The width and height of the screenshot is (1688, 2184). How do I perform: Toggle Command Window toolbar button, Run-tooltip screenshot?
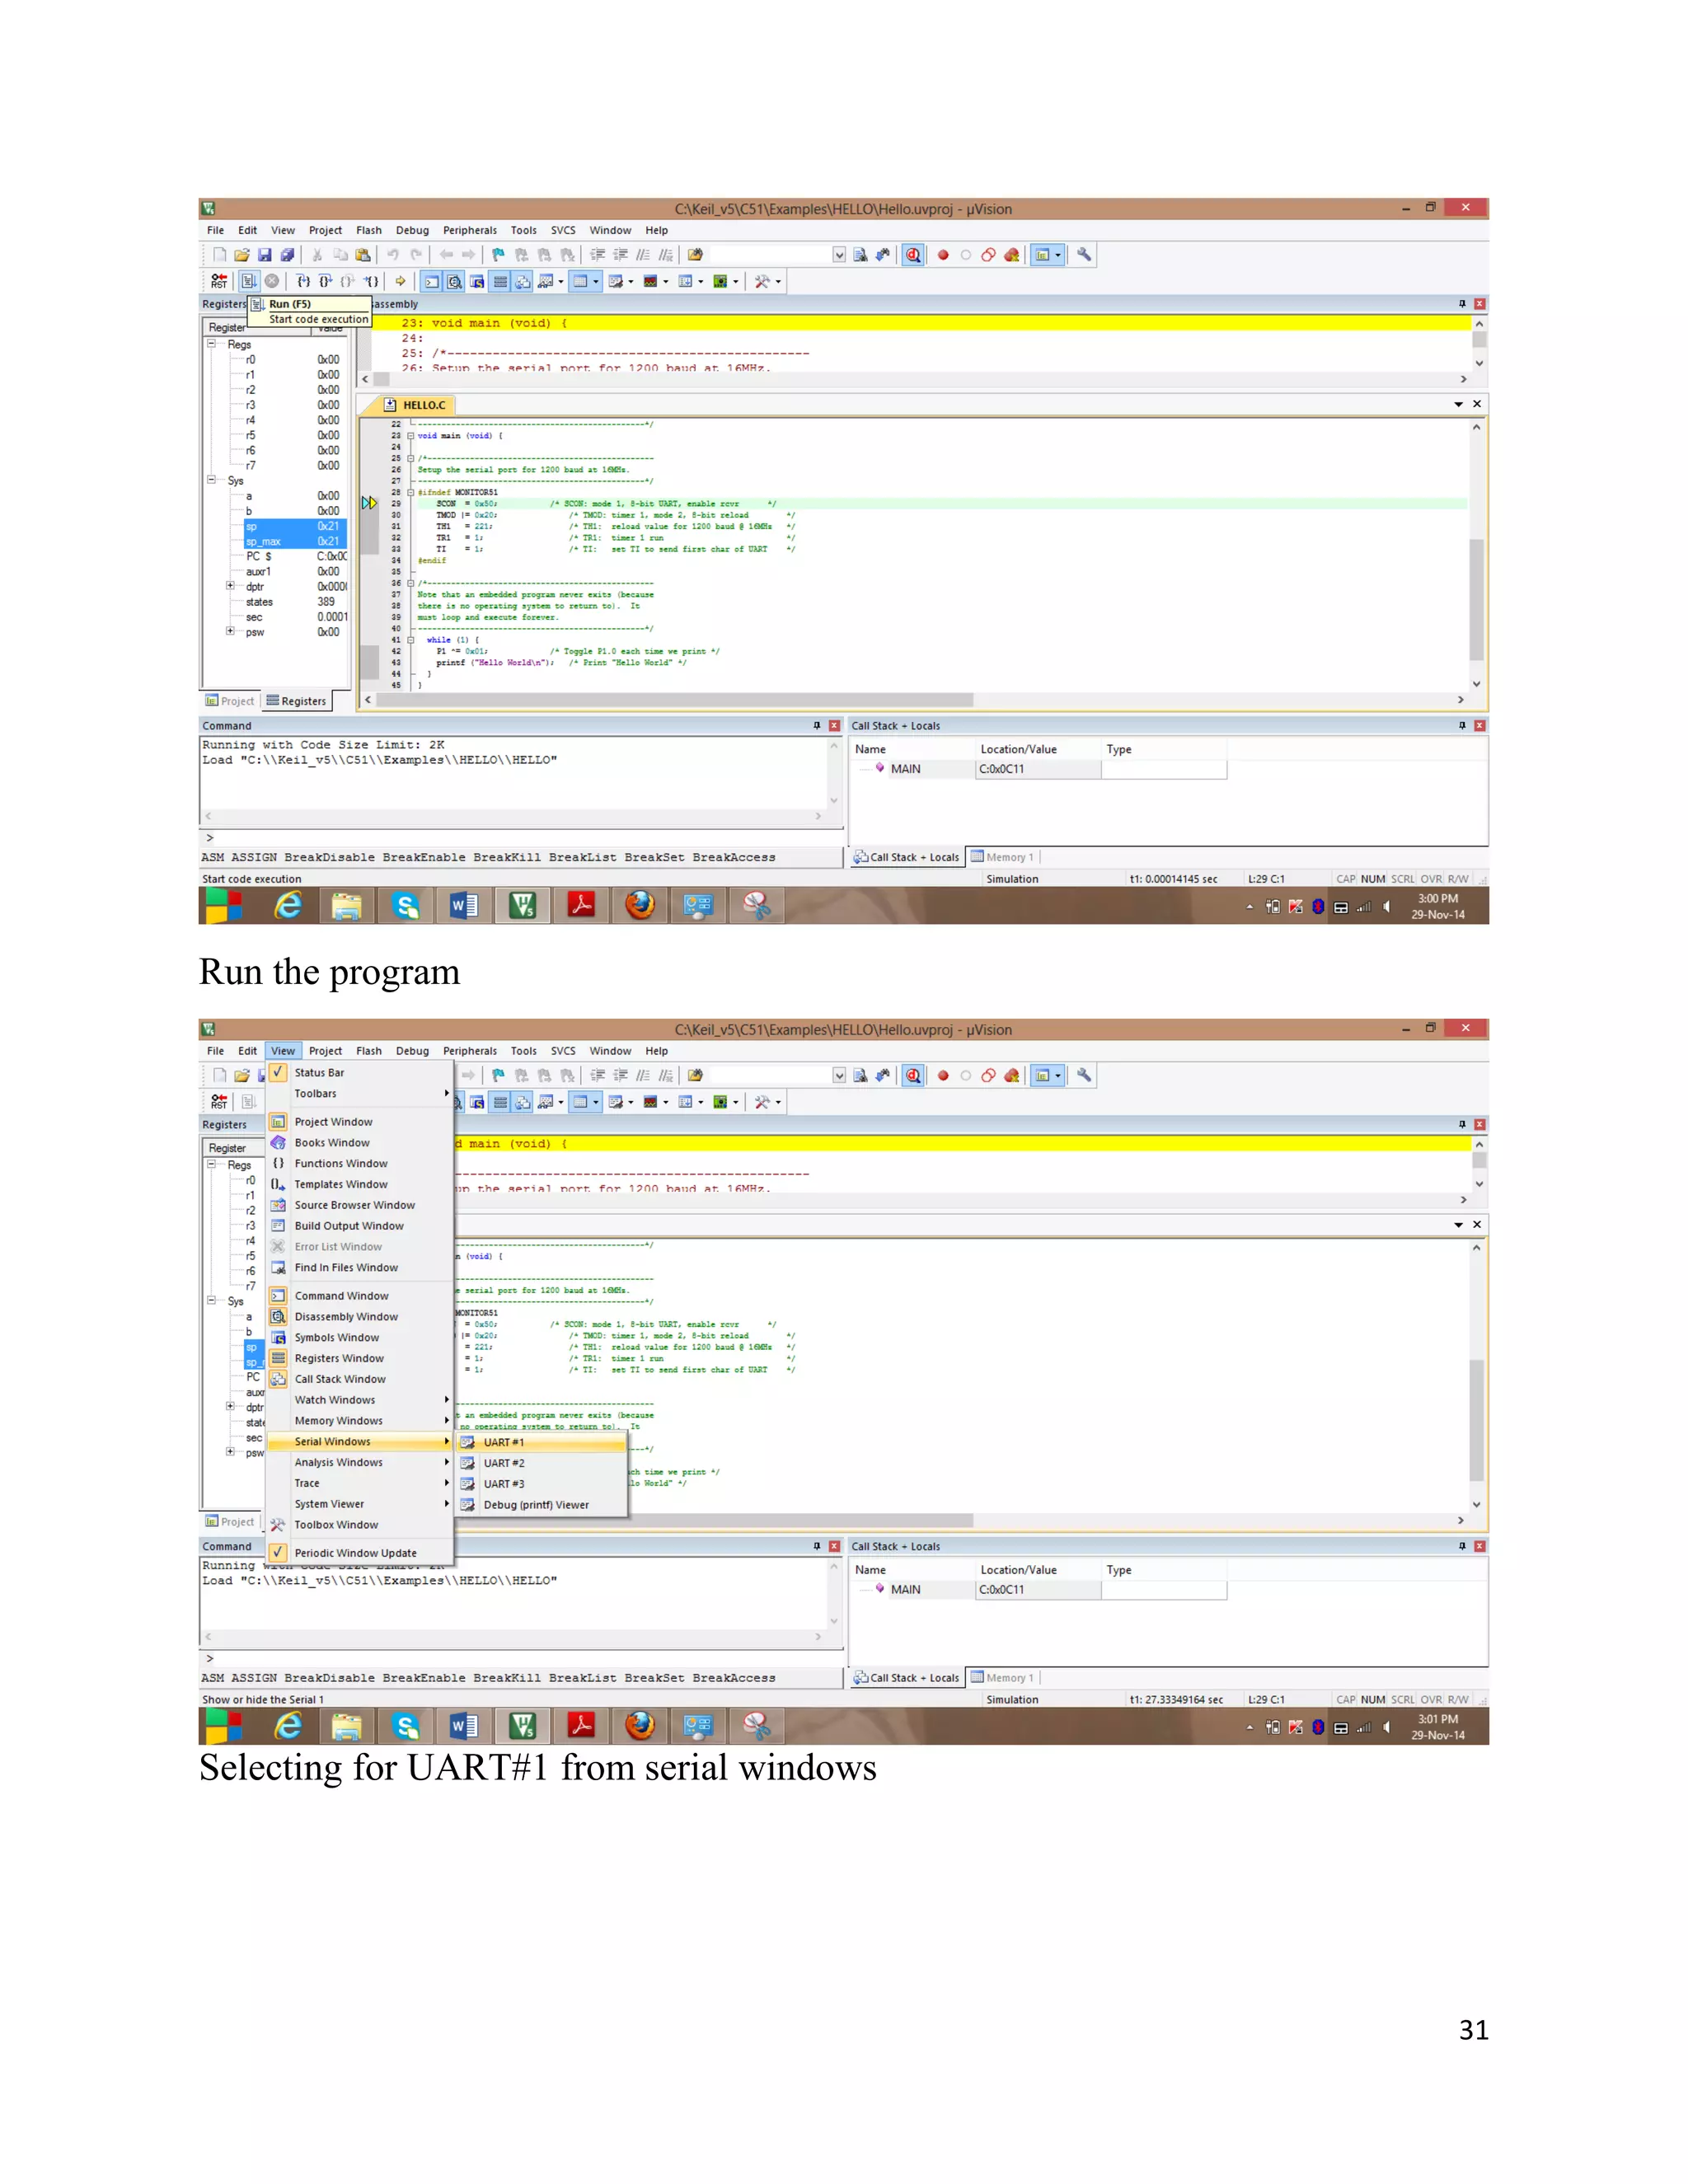coord(432,282)
